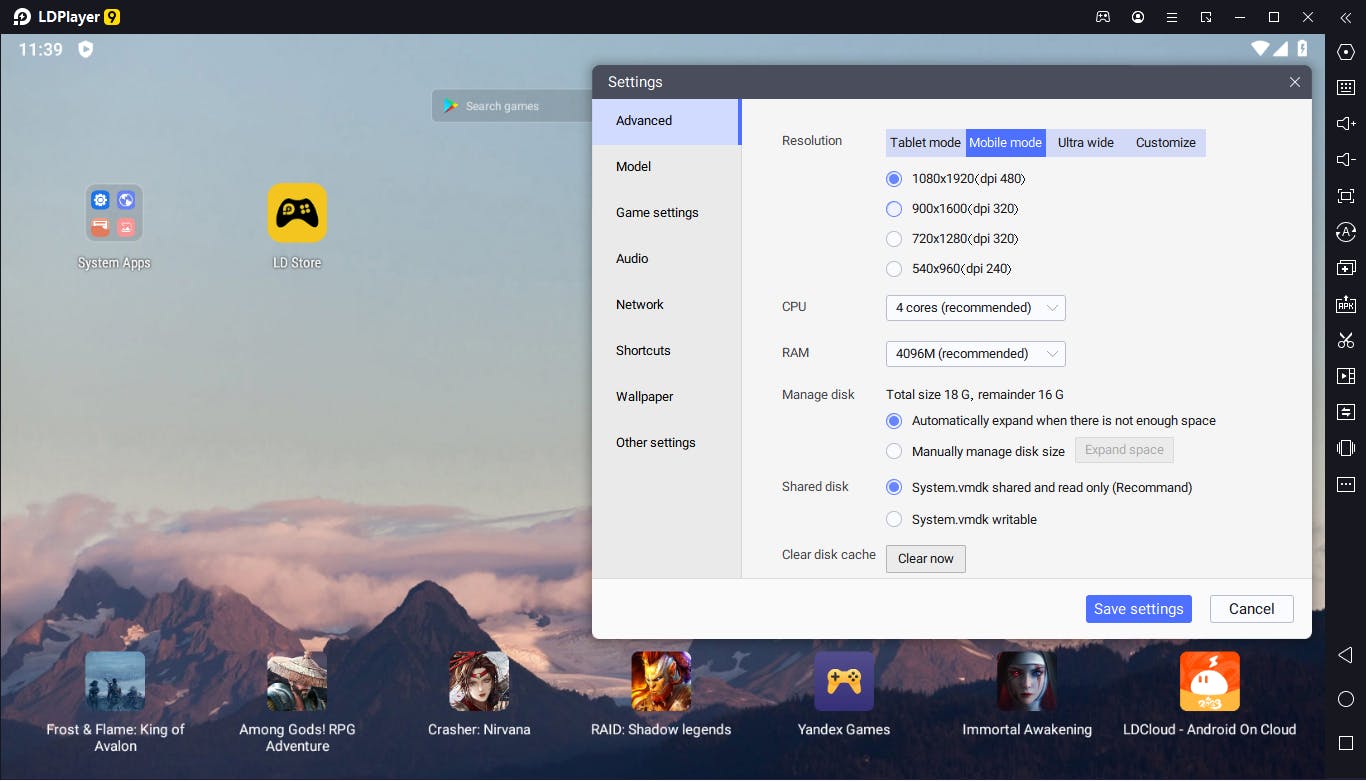The width and height of the screenshot is (1366, 781).
Task: Close the Settings dialog with X
Action: [x=1295, y=82]
